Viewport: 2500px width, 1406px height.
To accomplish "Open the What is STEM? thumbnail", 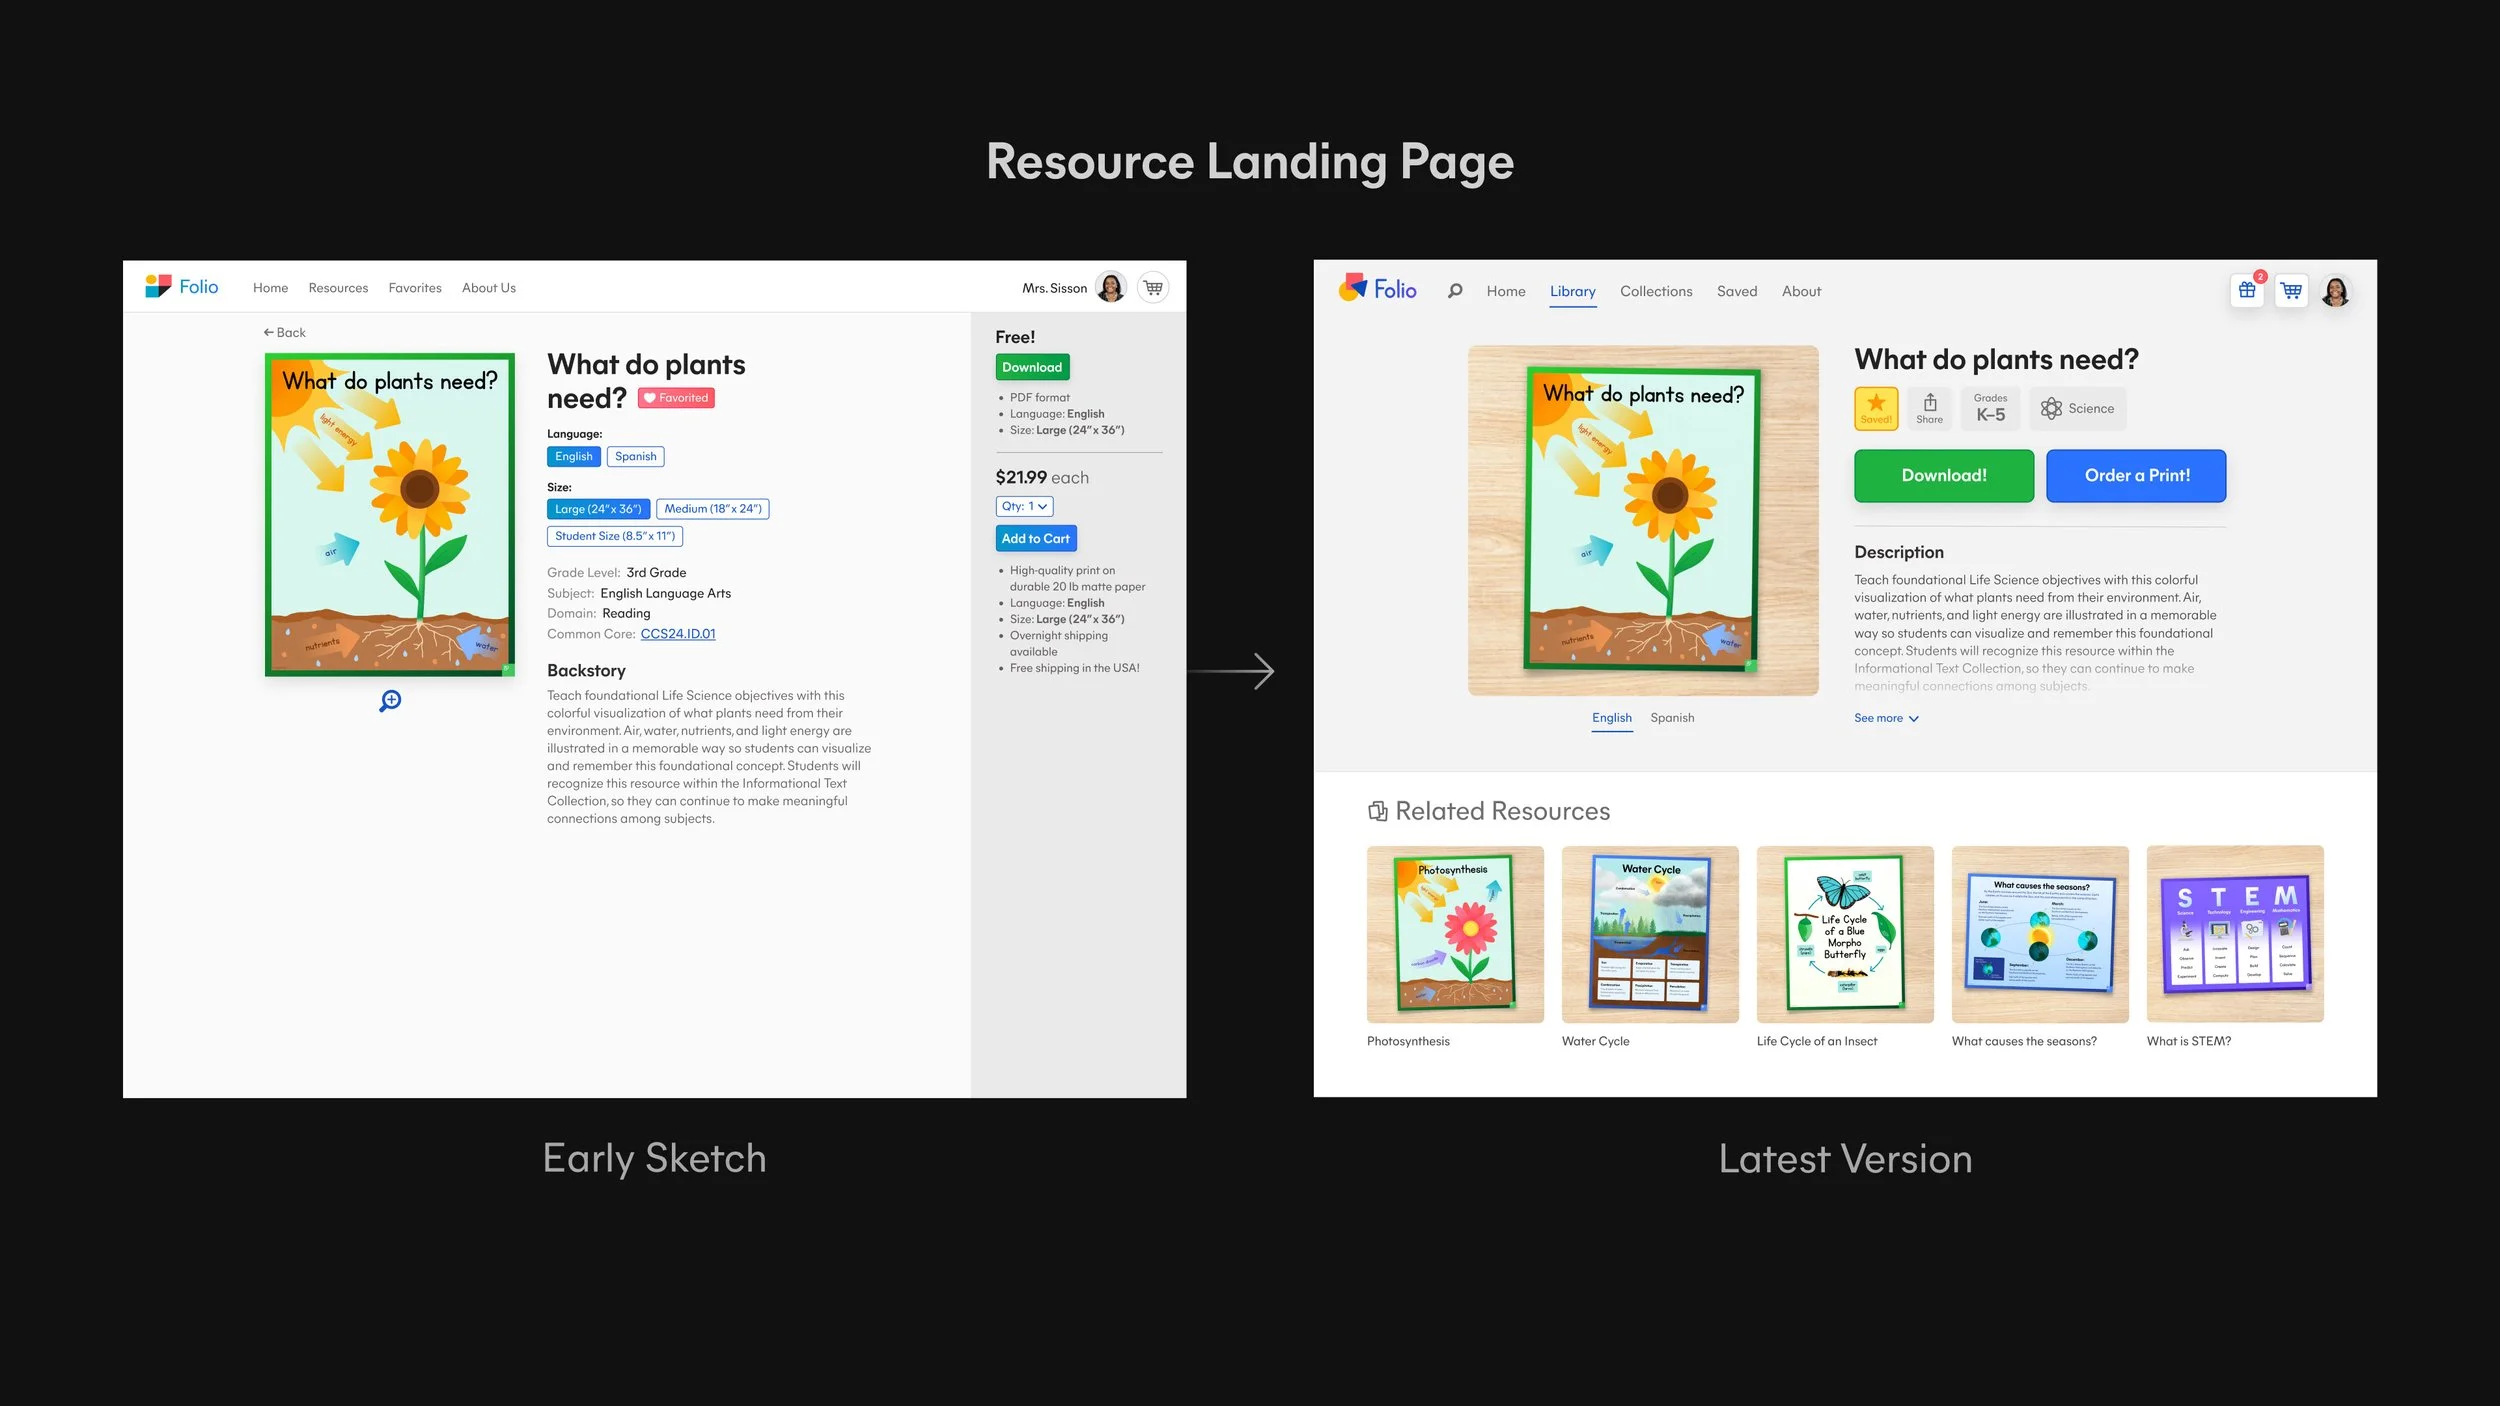I will click(x=2235, y=934).
